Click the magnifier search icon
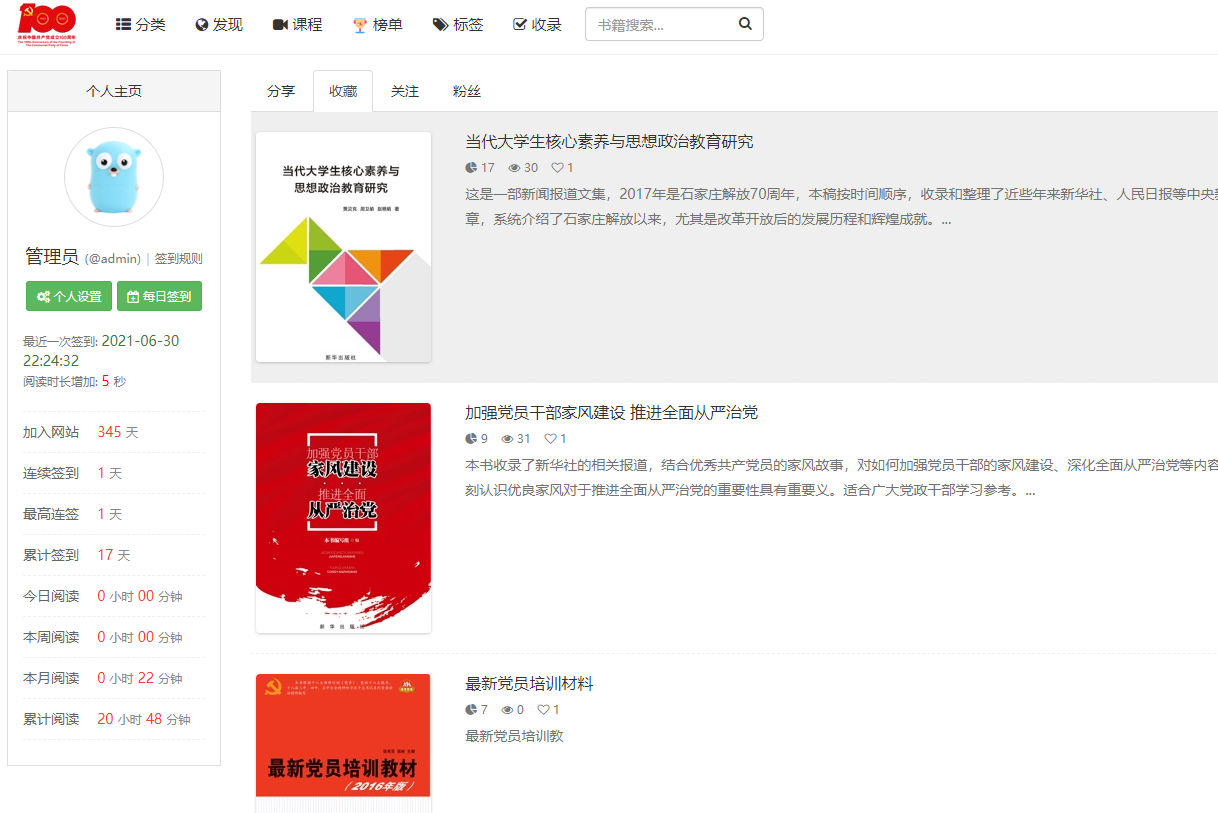The width and height of the screenshot is (1218, 813). pos(745,24)
